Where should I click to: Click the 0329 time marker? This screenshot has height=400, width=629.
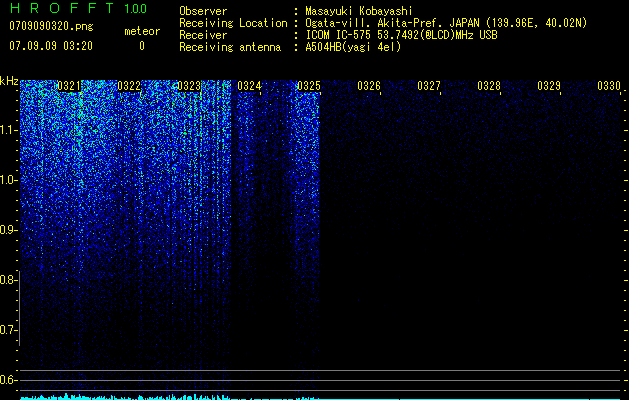pyautogui.click(x=549, y=86)
